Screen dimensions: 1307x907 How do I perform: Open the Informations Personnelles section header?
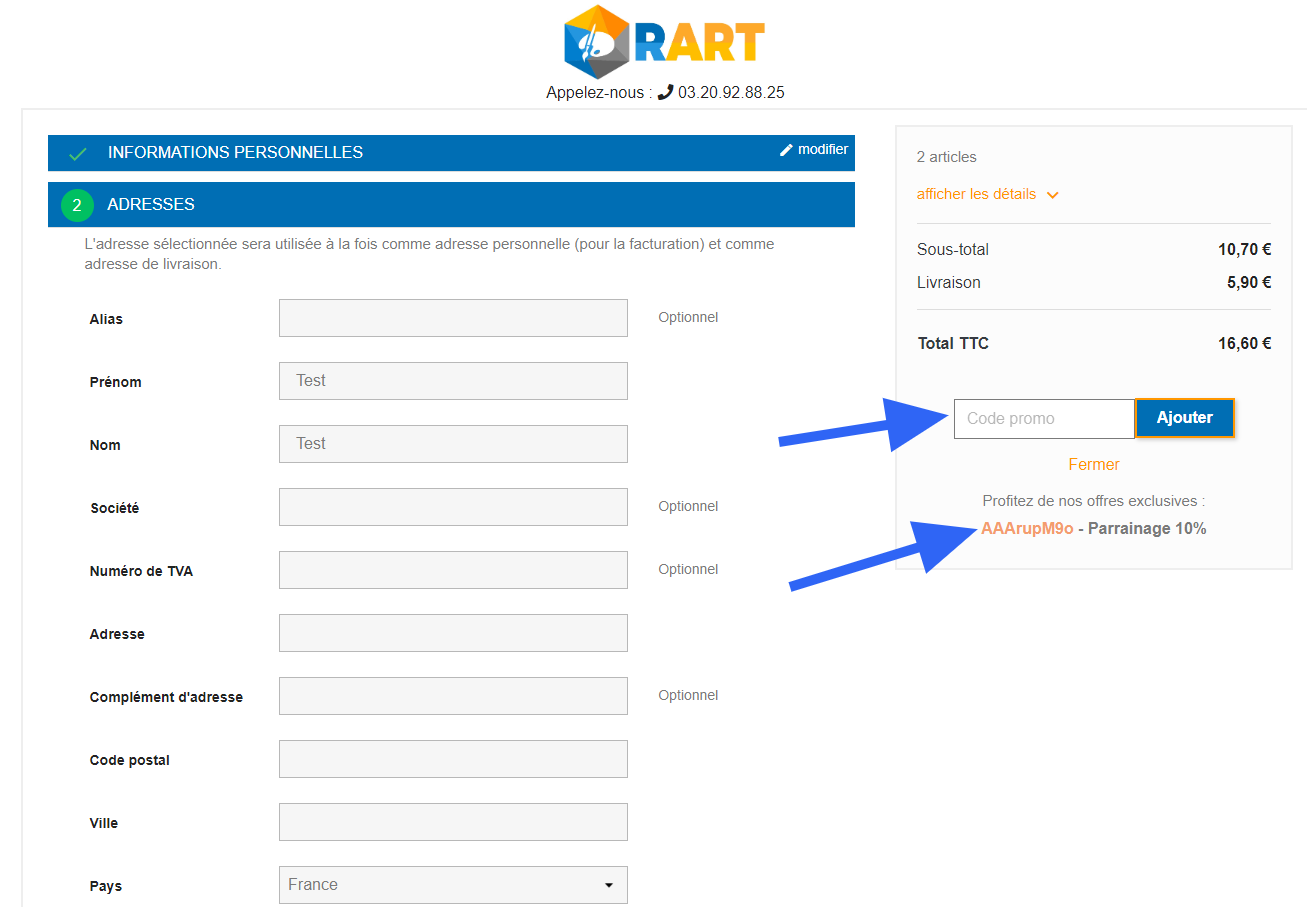[451, 153]
